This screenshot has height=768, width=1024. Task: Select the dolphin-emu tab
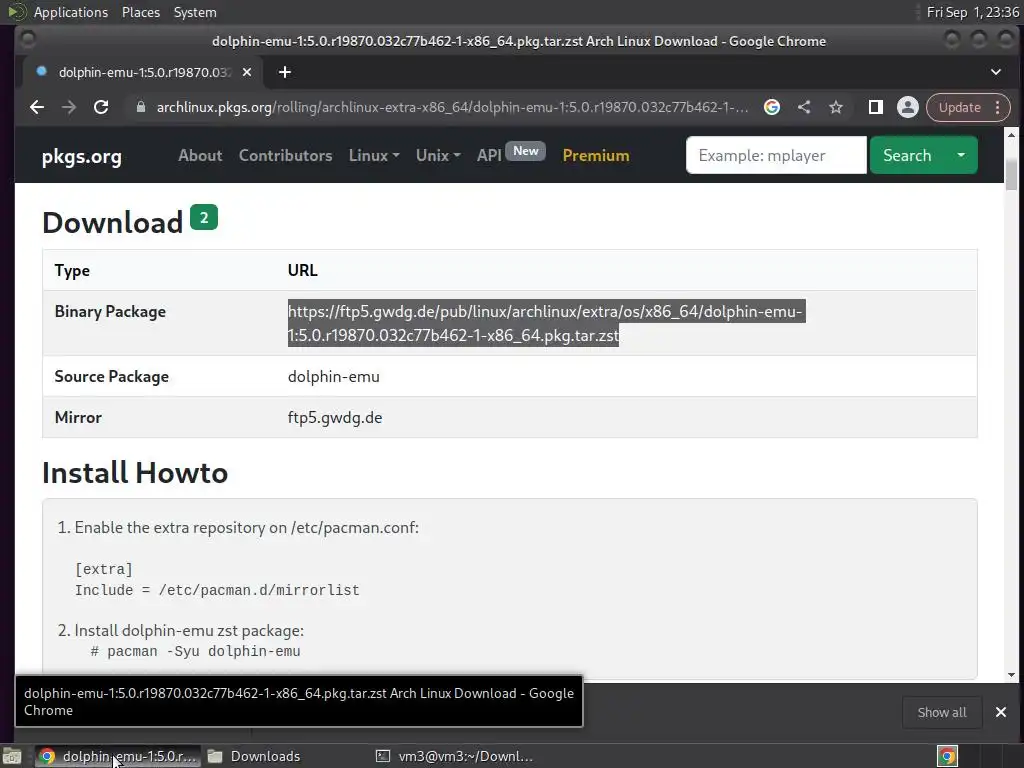pyautogui.click(x=144, y=72)
